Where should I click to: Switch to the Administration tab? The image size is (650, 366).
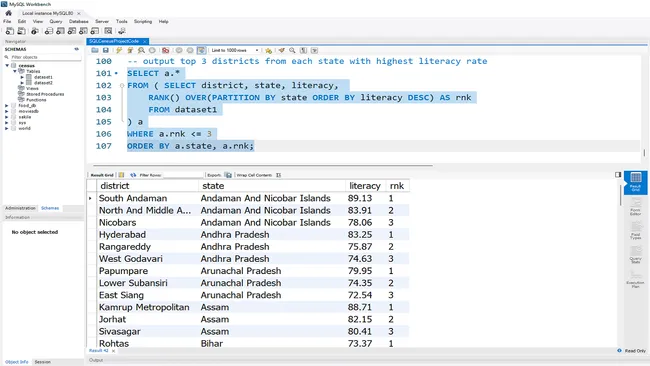pyautogui.click(x=20, y=208)
